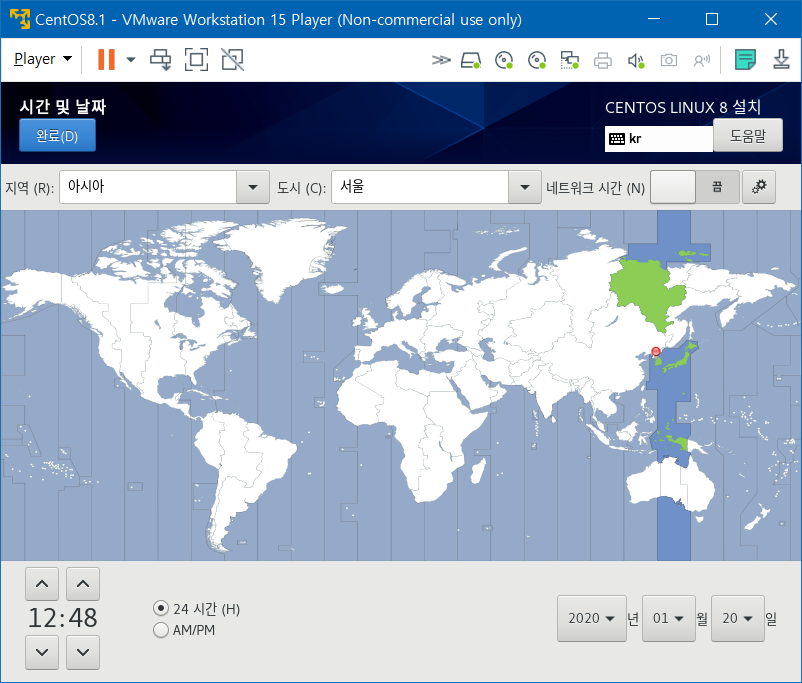Open the 지역 region dropdown showing 아시아
Screen dimensions: 802x683
click(253, 187)
